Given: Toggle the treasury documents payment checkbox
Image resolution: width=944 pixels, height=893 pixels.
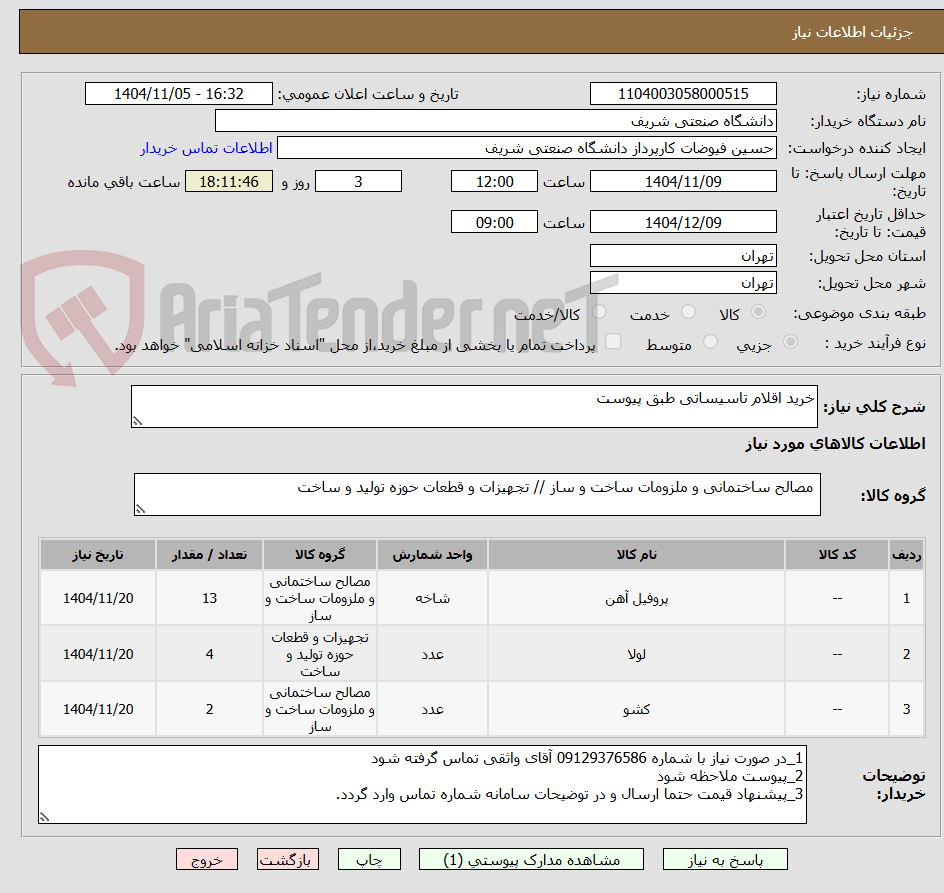Looking at the screenshot, I should (613, 341).
